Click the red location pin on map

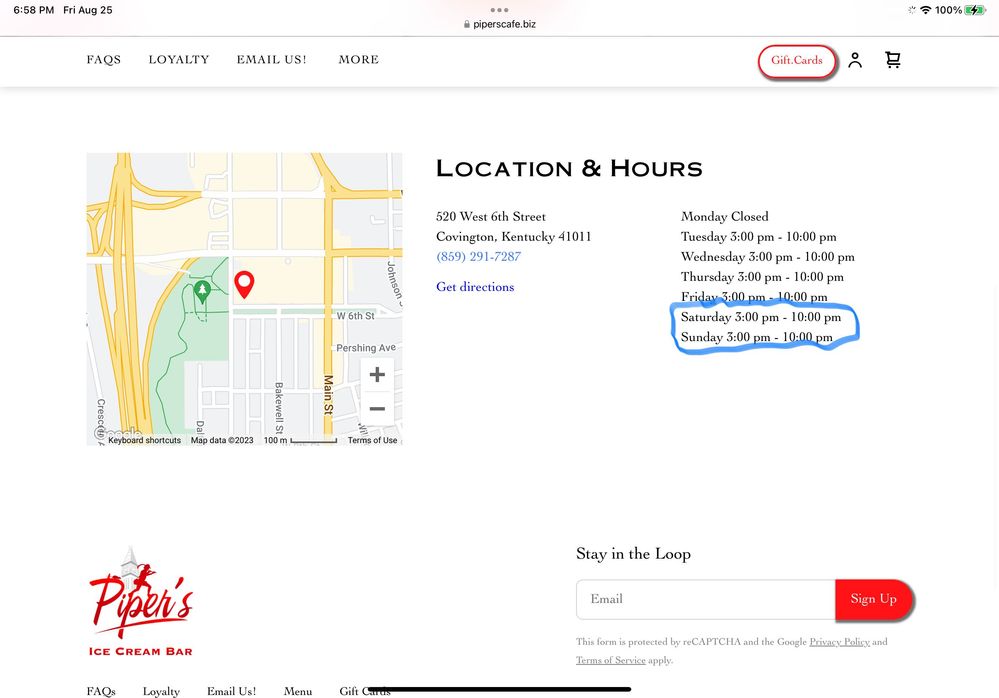point(244,284)
